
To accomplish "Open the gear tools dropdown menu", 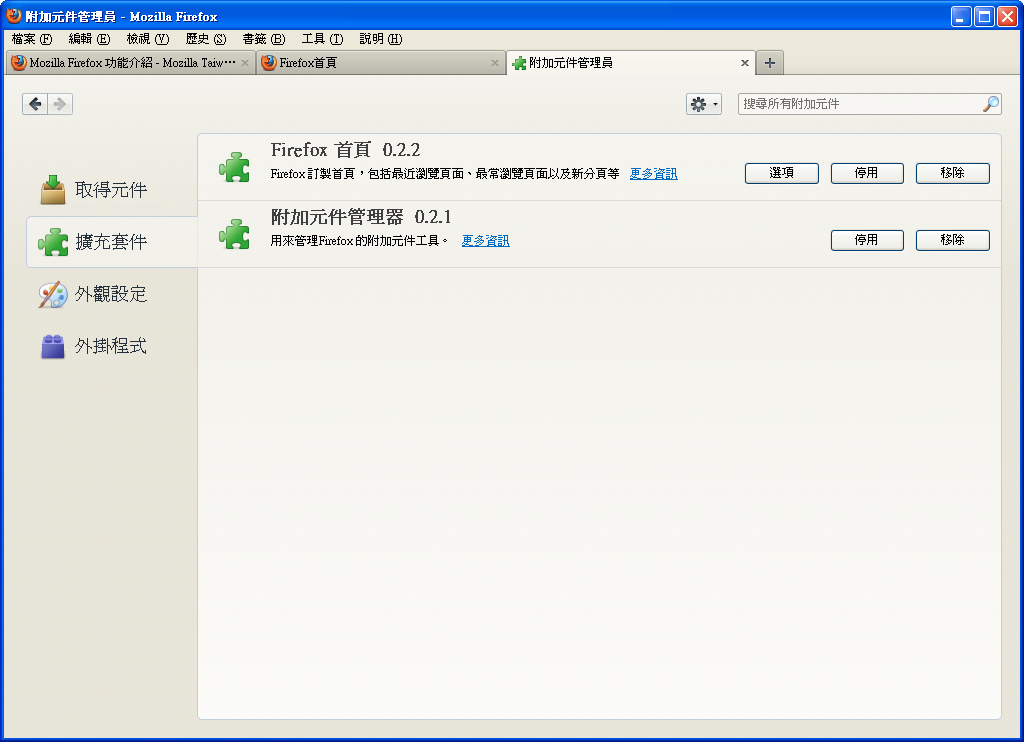I will 703,104.
